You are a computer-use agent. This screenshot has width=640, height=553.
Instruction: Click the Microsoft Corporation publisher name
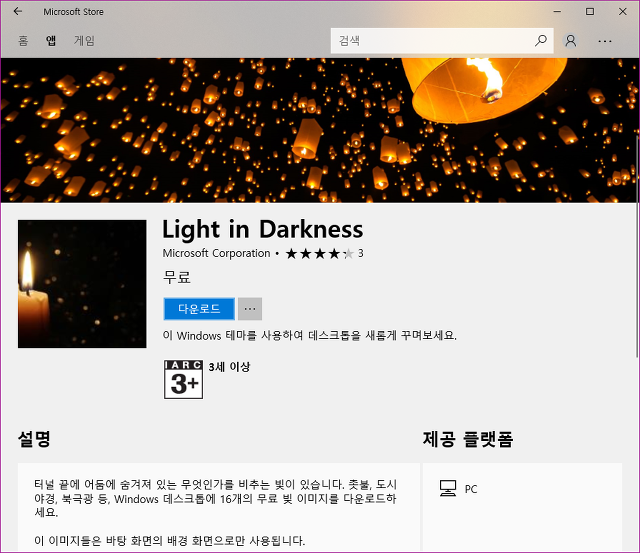pos(216,253)
